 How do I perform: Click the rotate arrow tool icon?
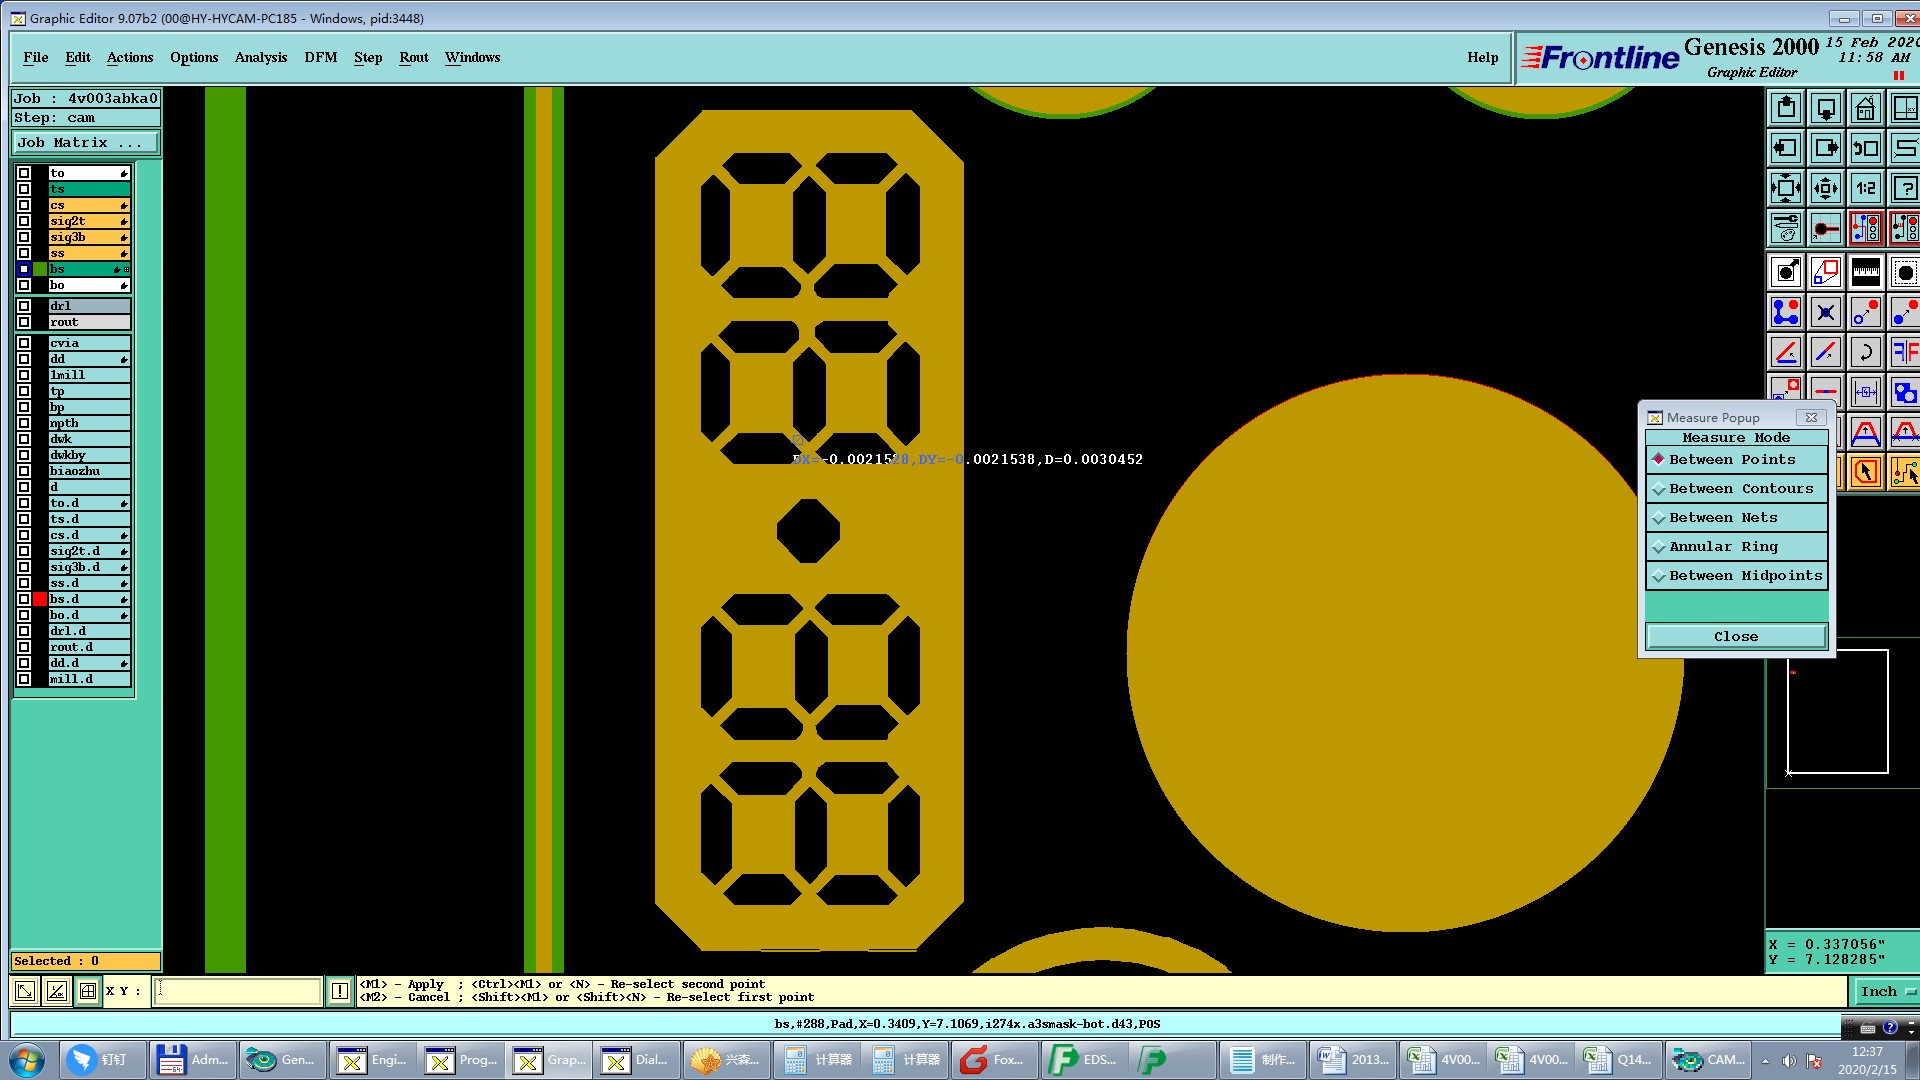pos(1865,352)
